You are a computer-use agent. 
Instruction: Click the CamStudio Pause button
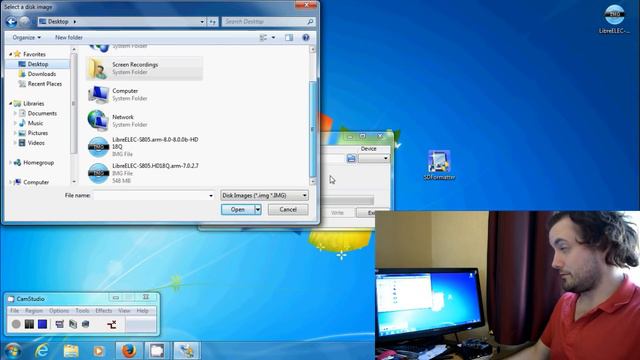tap(29, 324)
